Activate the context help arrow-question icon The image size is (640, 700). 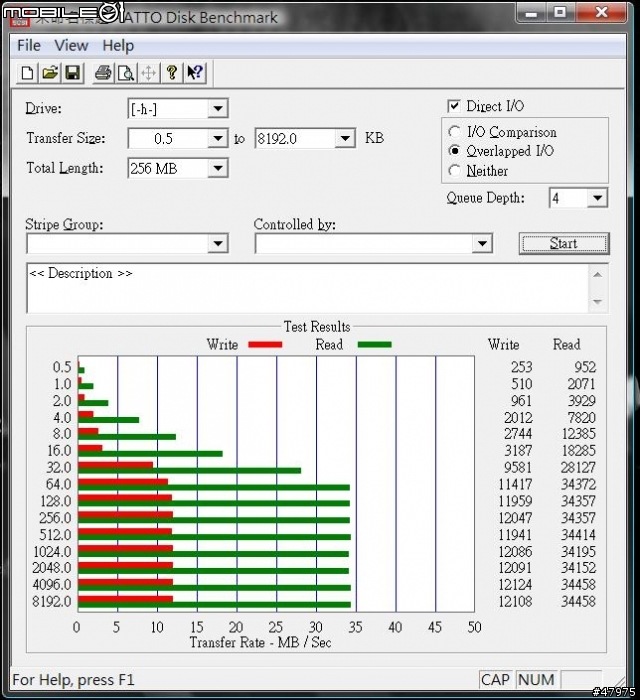pos(195,73)
